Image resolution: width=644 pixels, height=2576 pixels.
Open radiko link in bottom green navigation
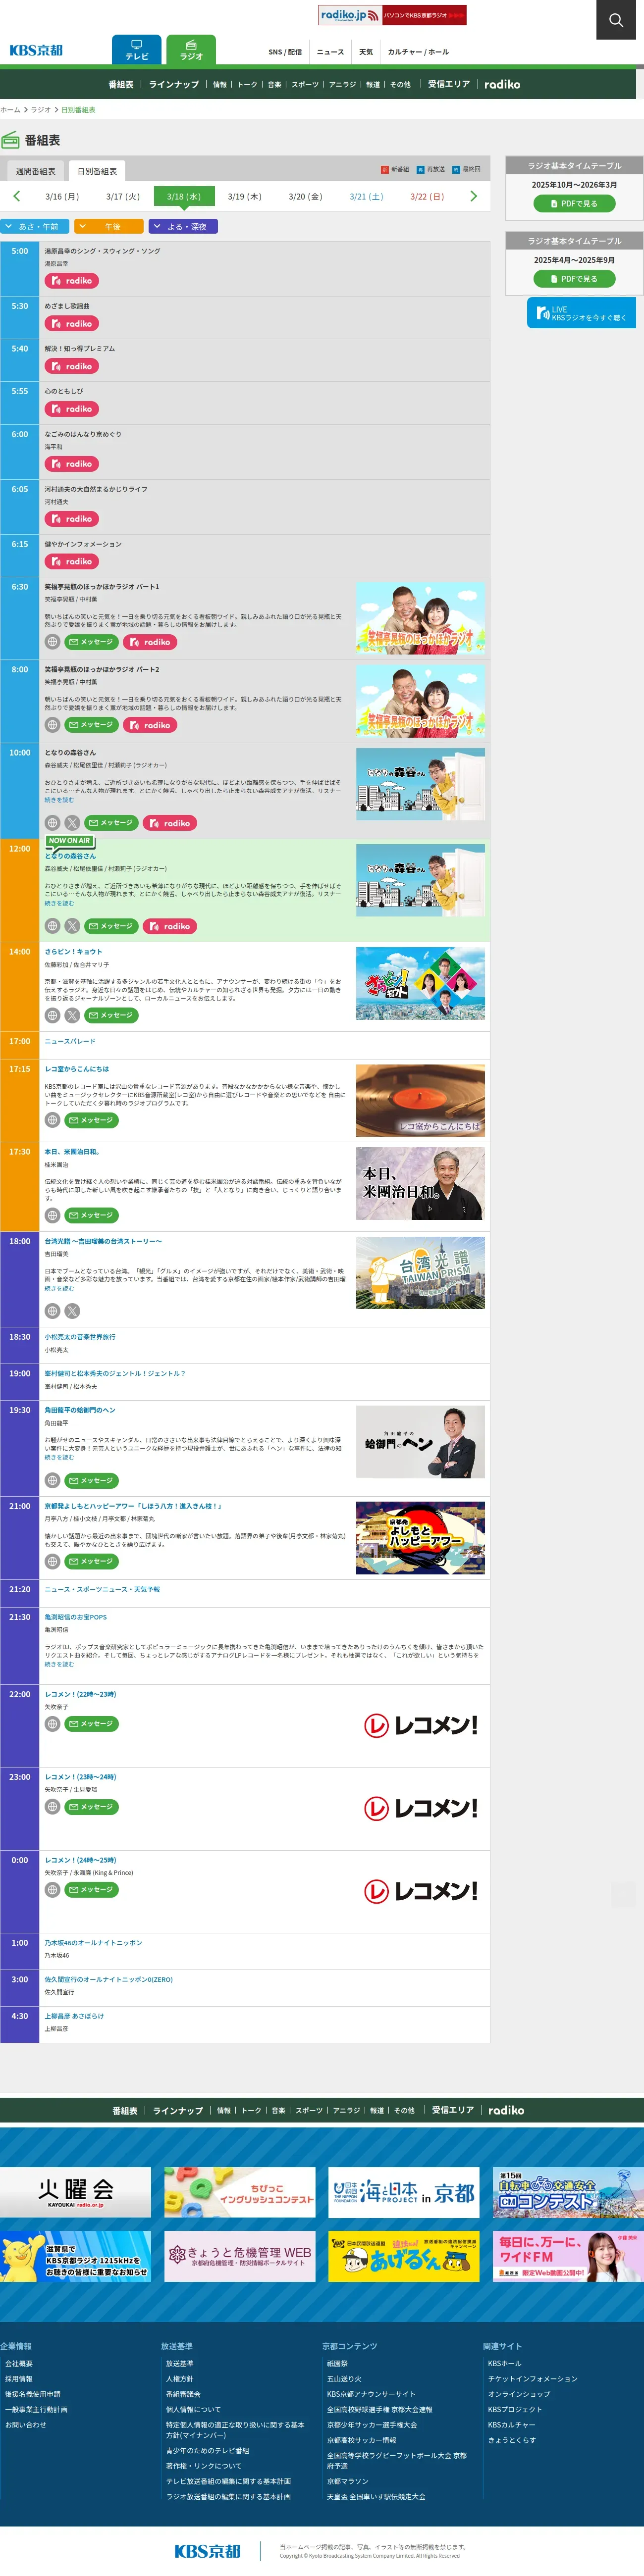pos(506,2111)
